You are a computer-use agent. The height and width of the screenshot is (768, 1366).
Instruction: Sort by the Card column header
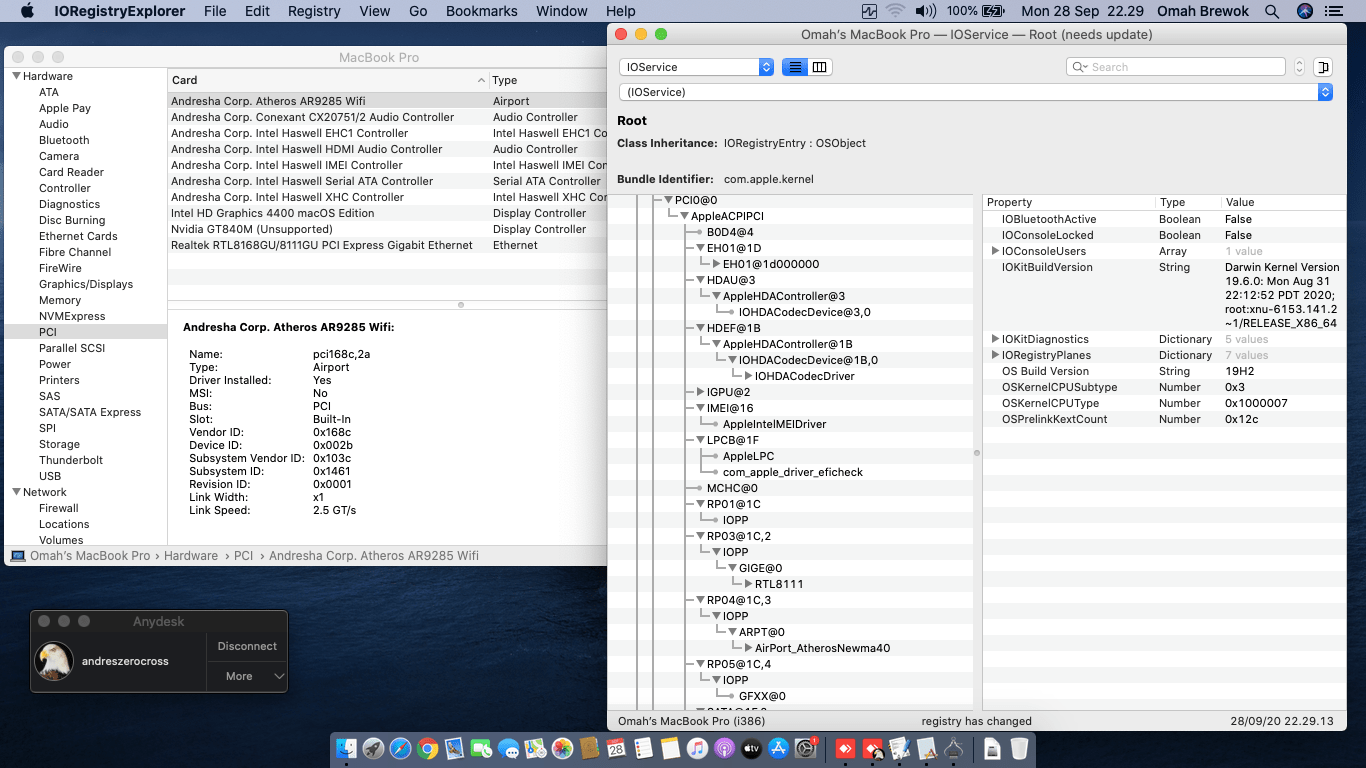tap(328, 80)
